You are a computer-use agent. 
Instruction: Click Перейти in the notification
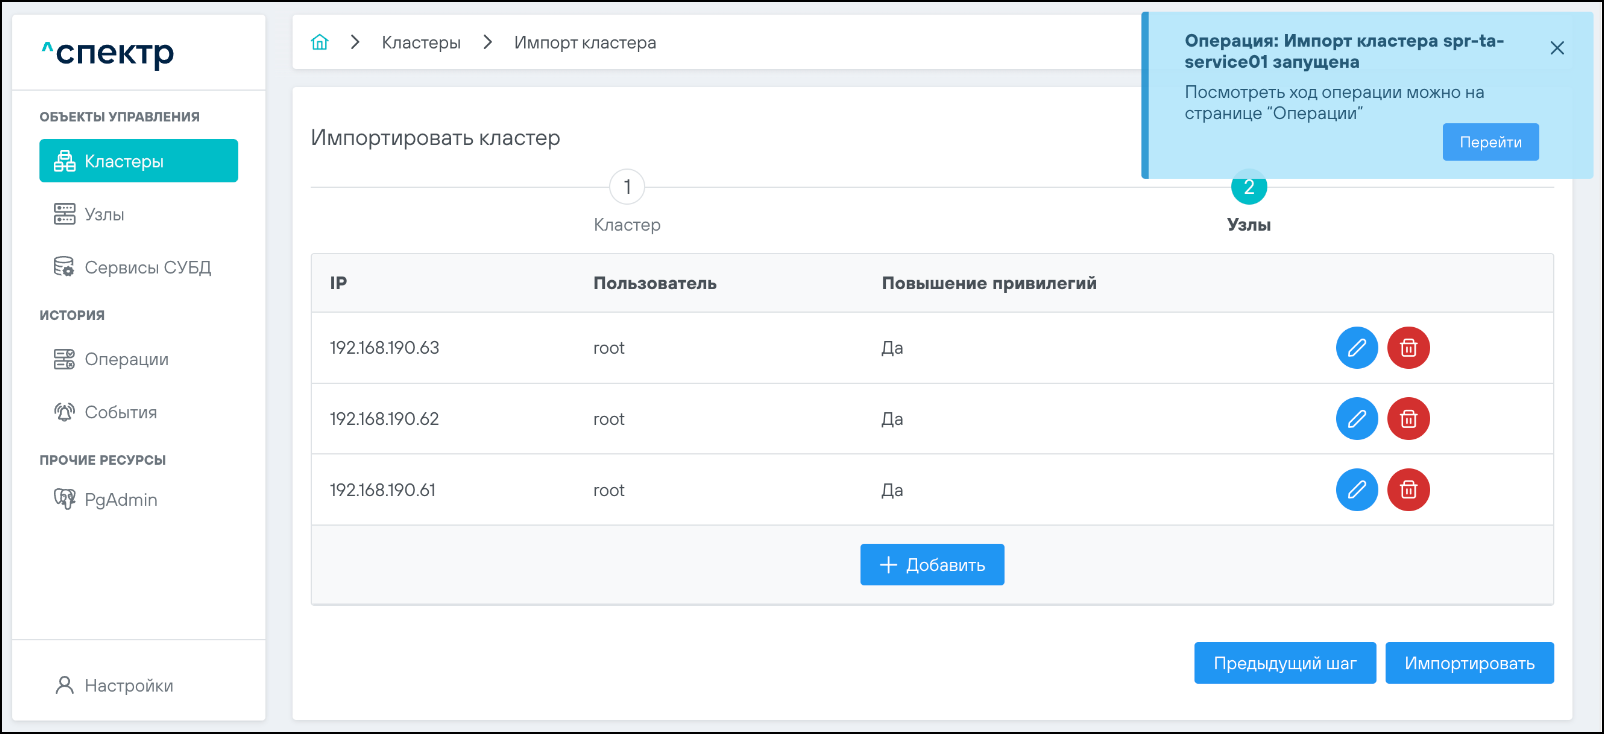(1490, 142)
